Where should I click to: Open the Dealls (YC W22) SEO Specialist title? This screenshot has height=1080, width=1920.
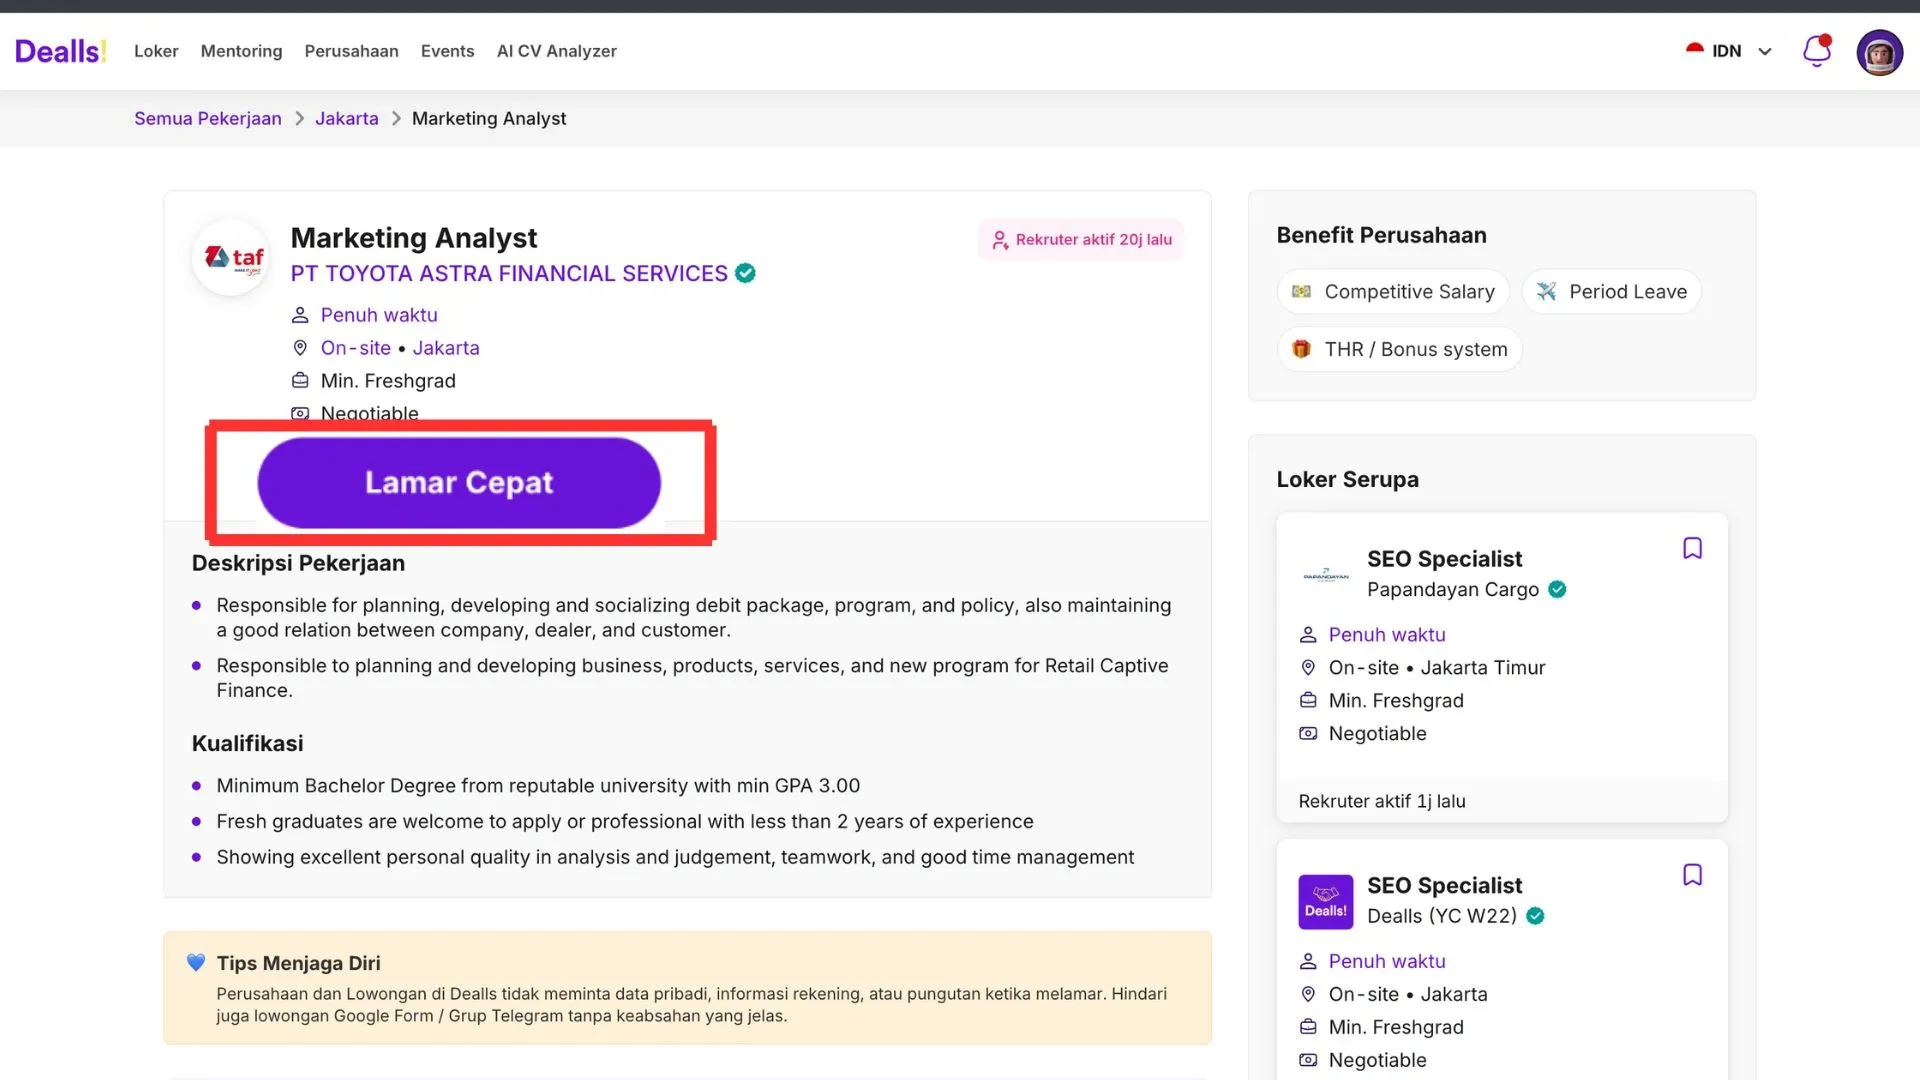point(1444,886)
